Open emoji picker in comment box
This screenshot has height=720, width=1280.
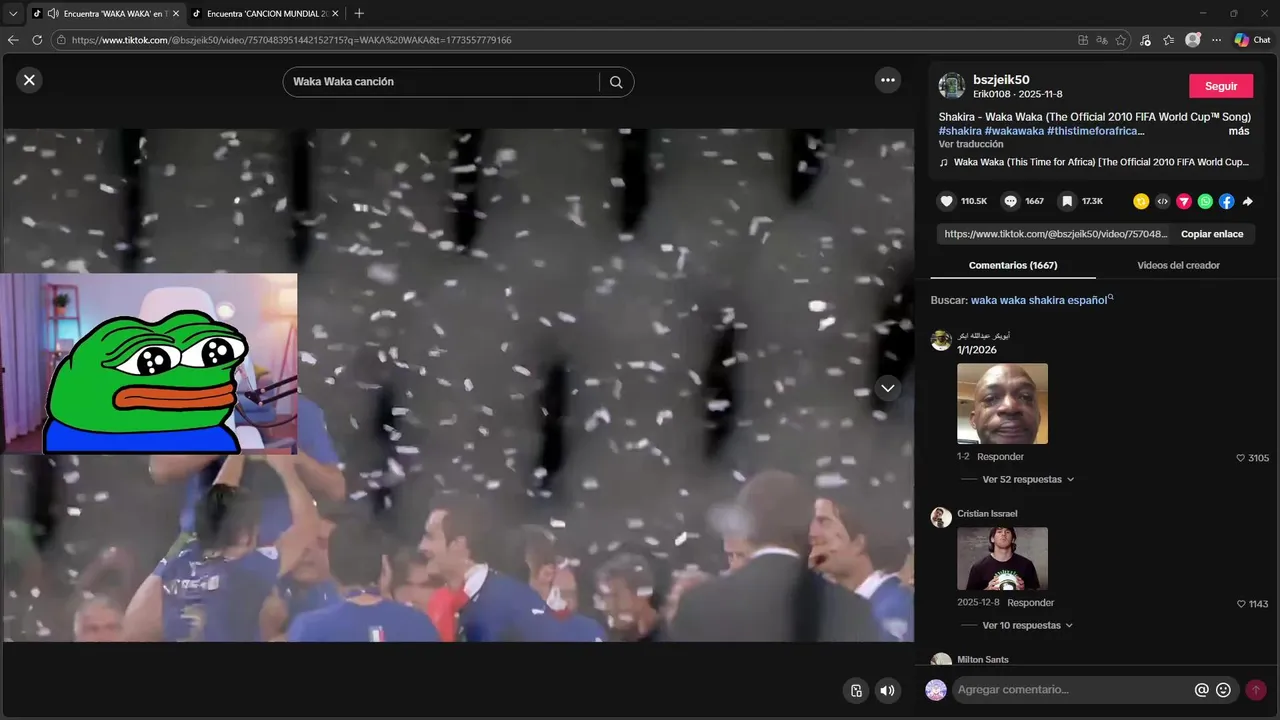(x=1223, y=690)
